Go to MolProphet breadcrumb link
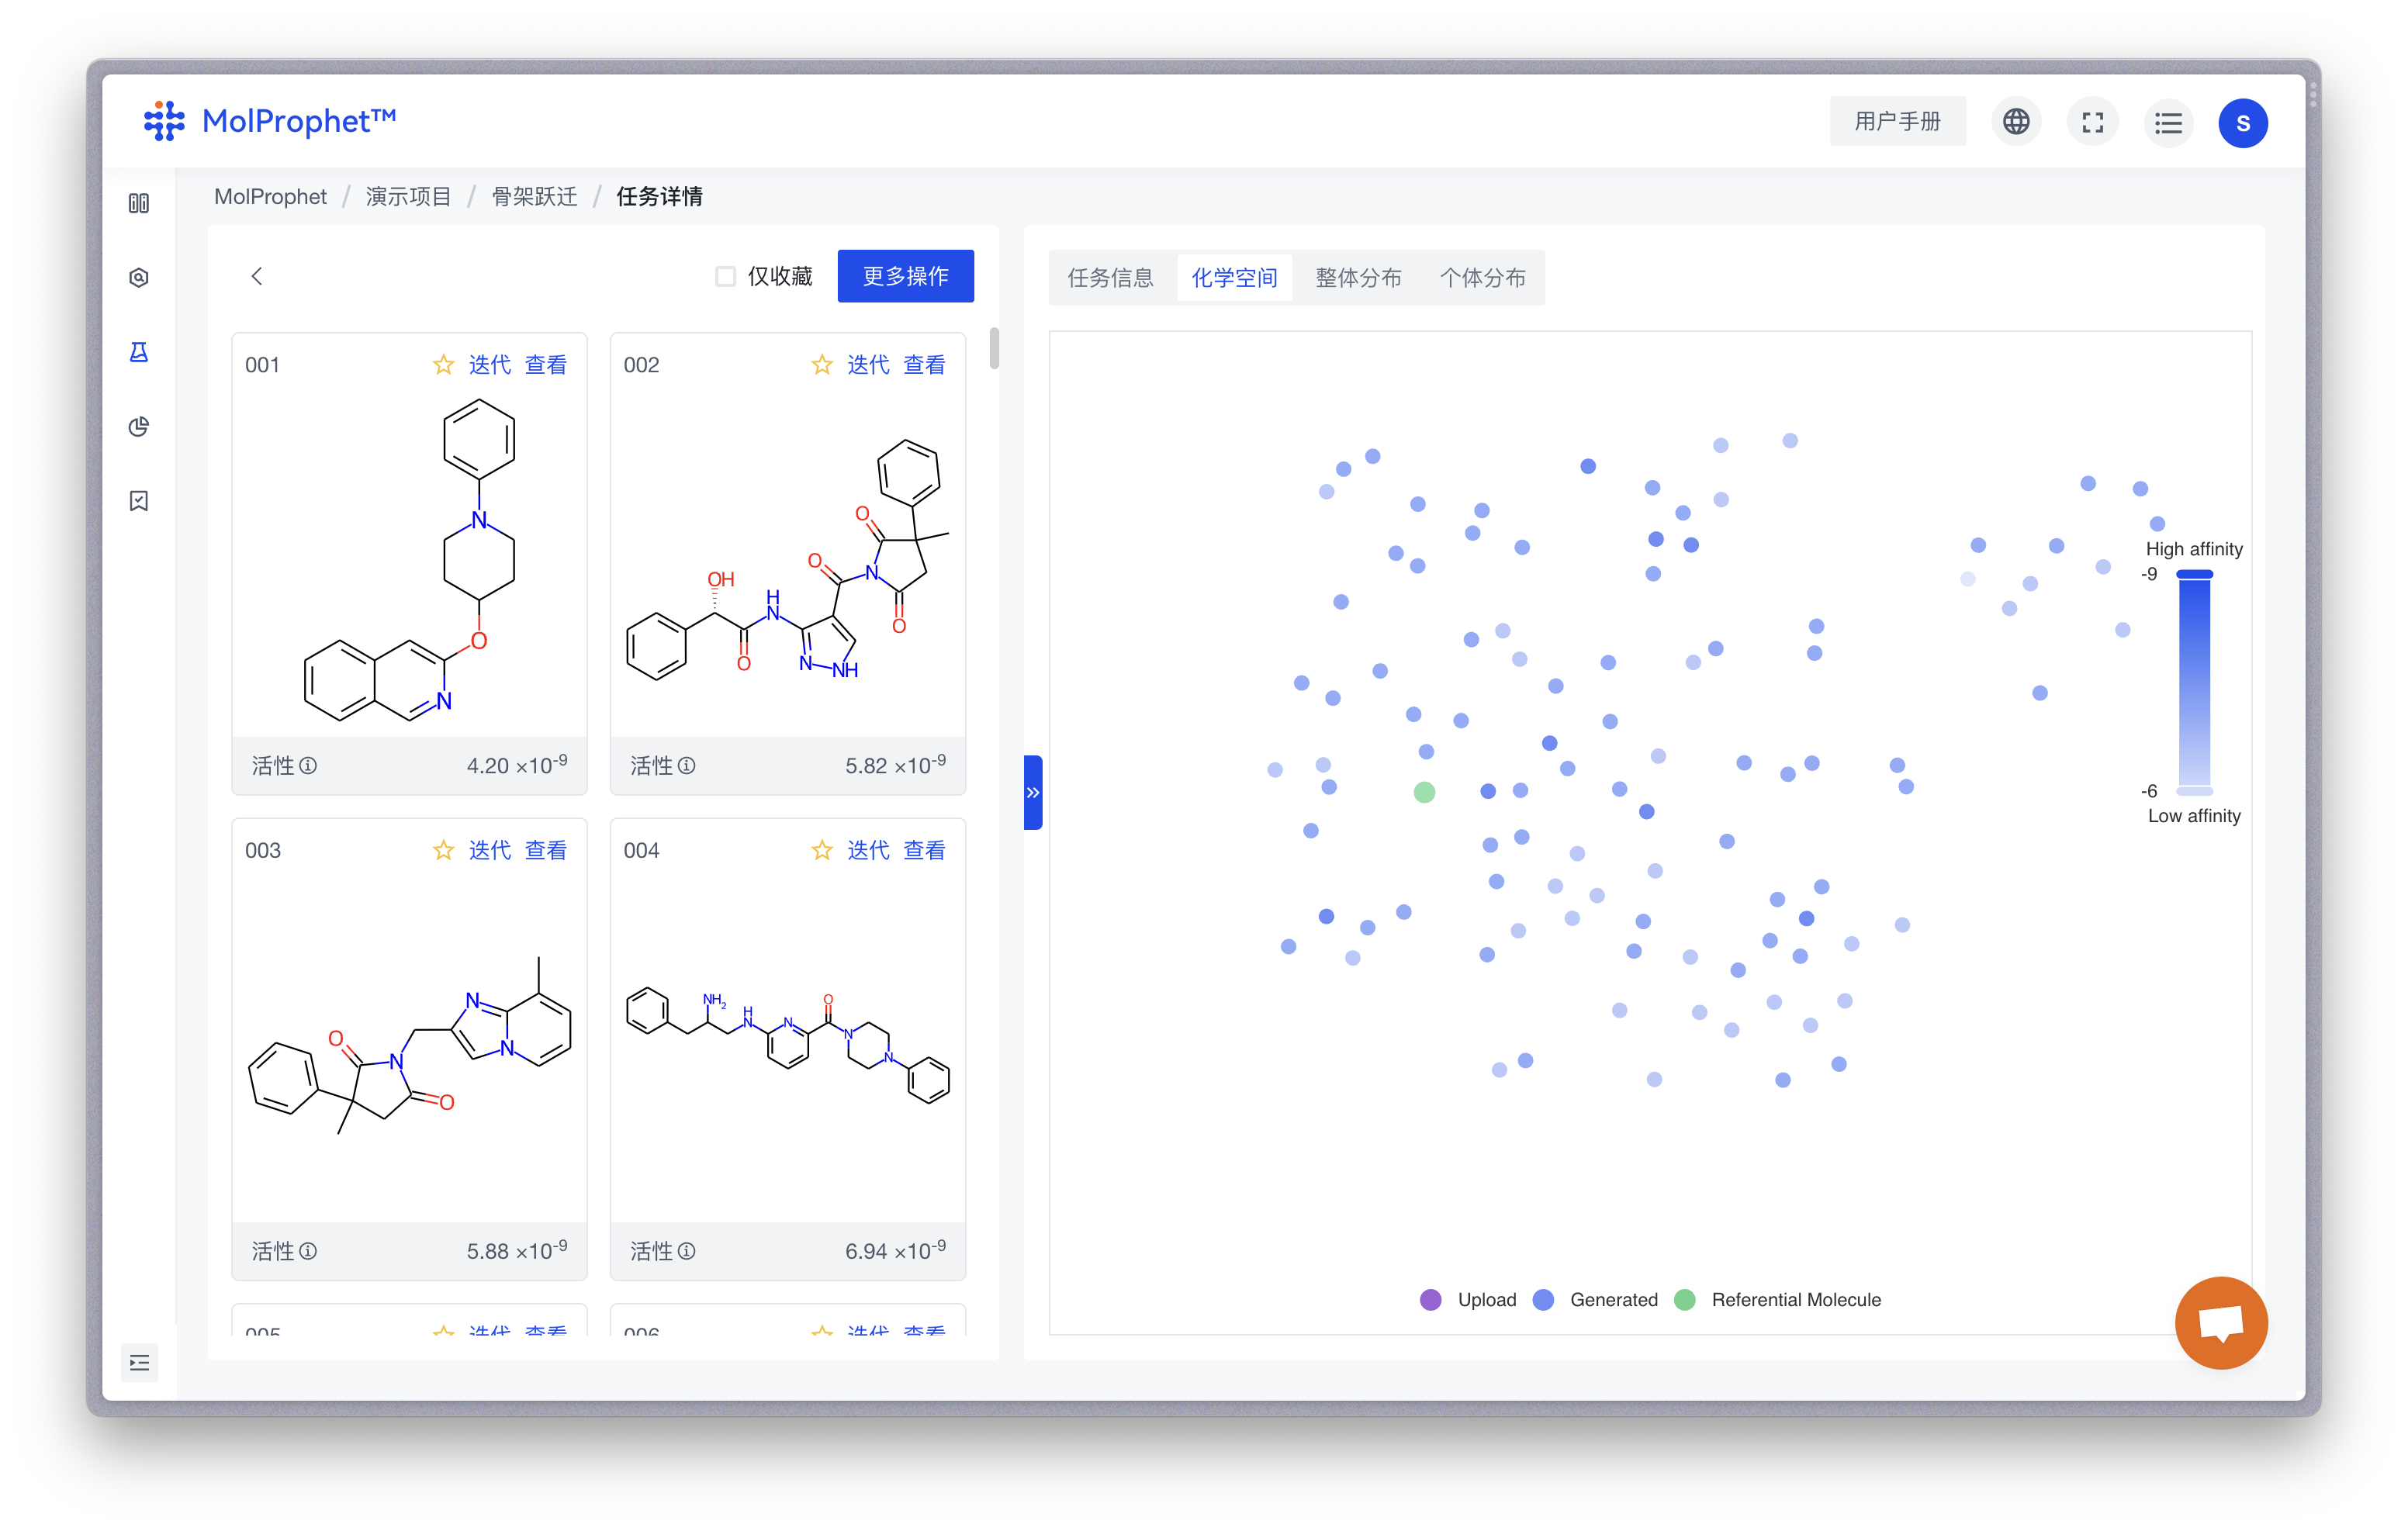 270,196
